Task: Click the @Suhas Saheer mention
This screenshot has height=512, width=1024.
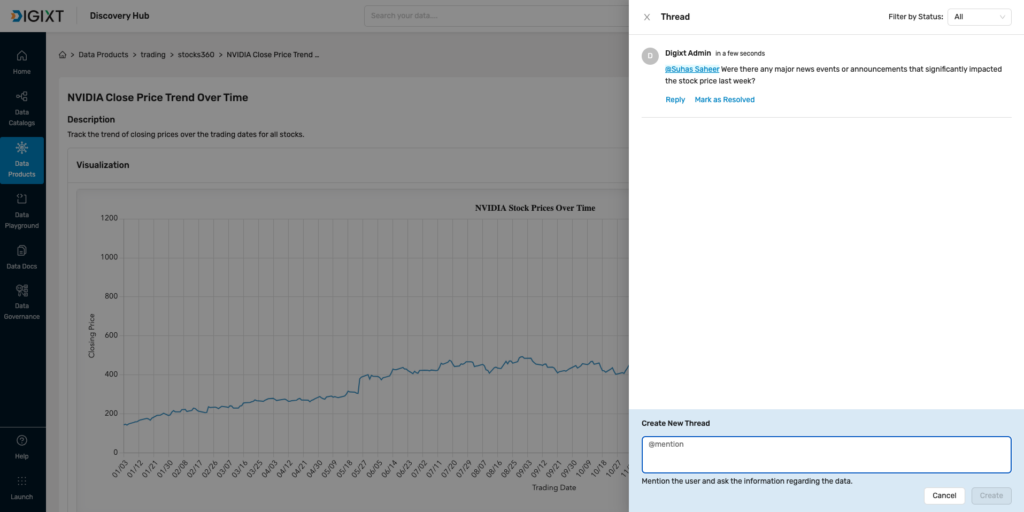Action: 692,69
